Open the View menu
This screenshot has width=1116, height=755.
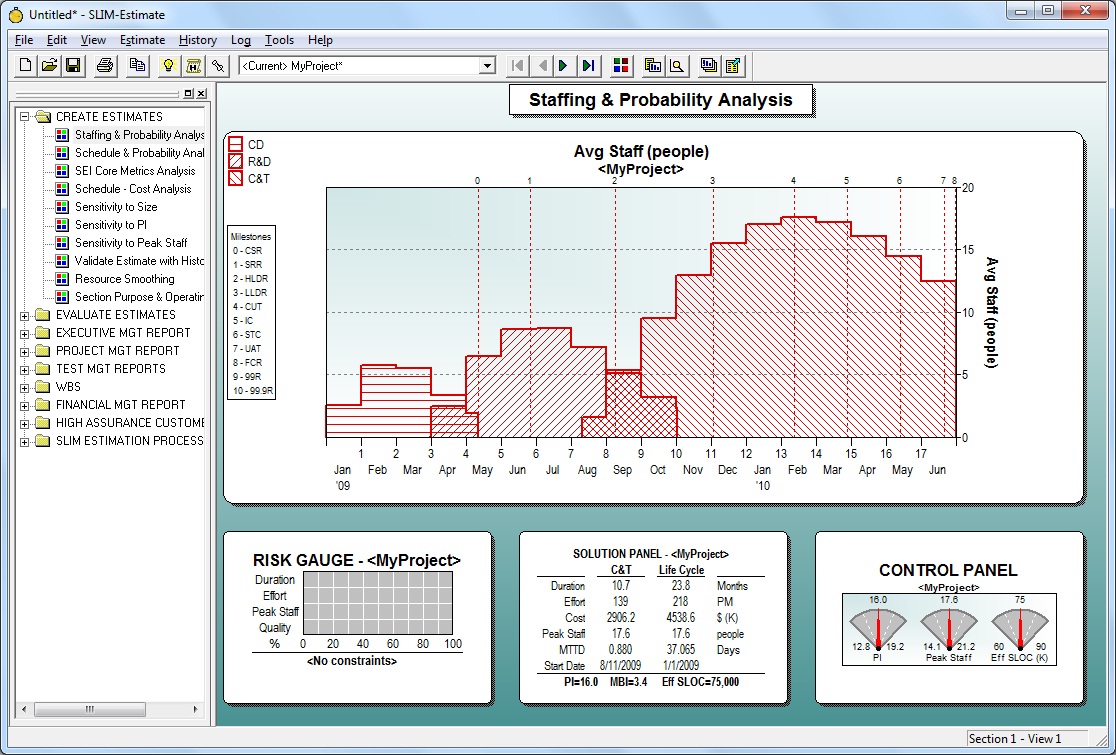click(x=93, y=40)
